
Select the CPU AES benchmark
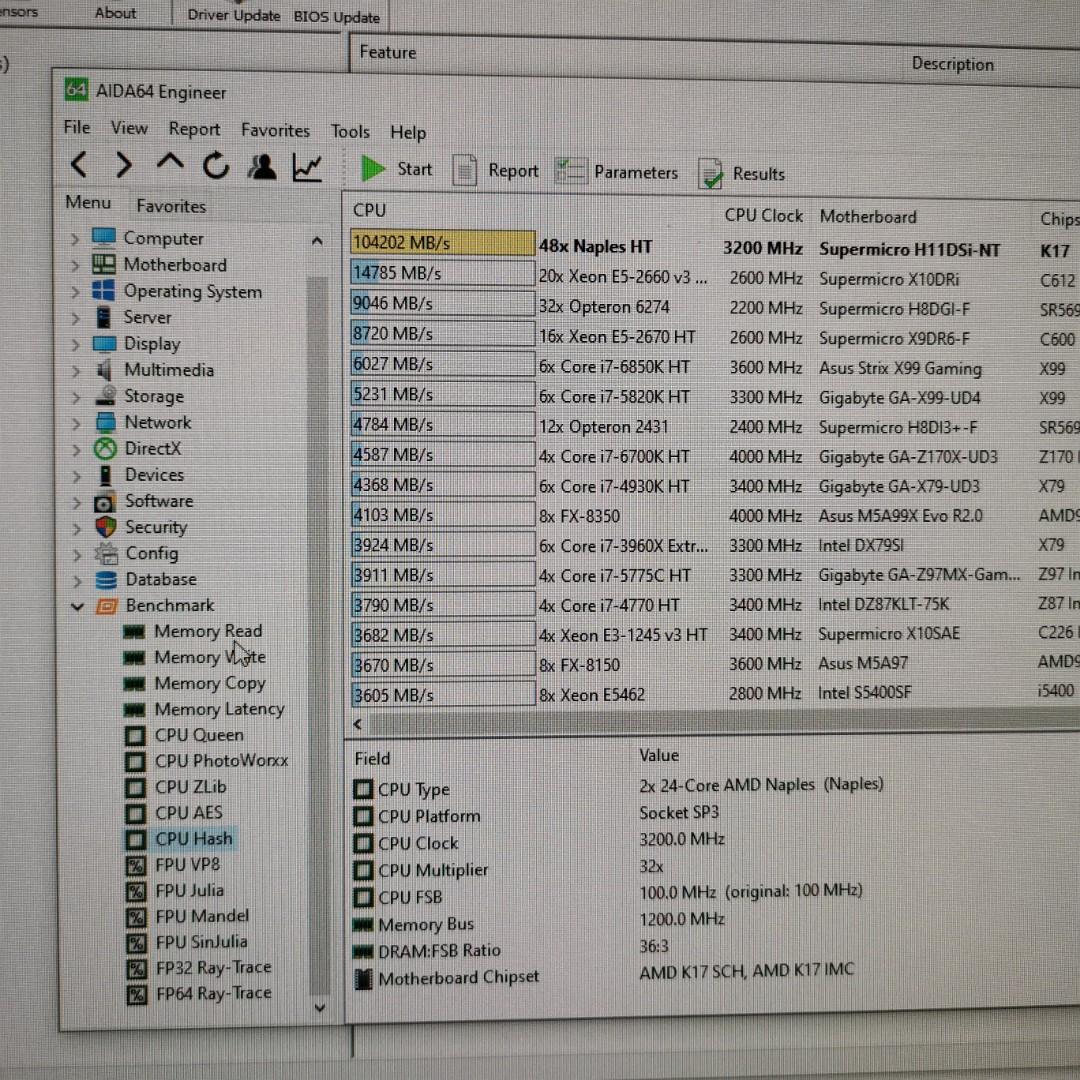coord(189,813)
